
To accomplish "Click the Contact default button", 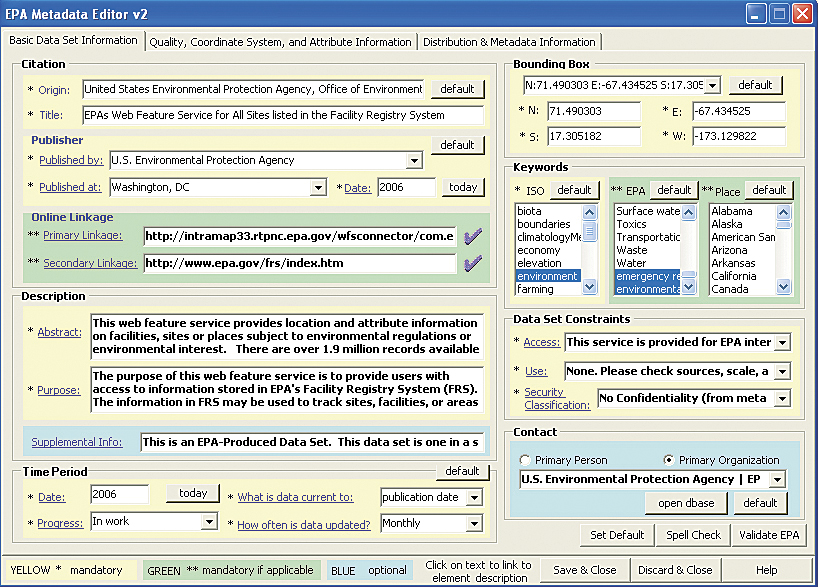I will [x=760, y=503].
